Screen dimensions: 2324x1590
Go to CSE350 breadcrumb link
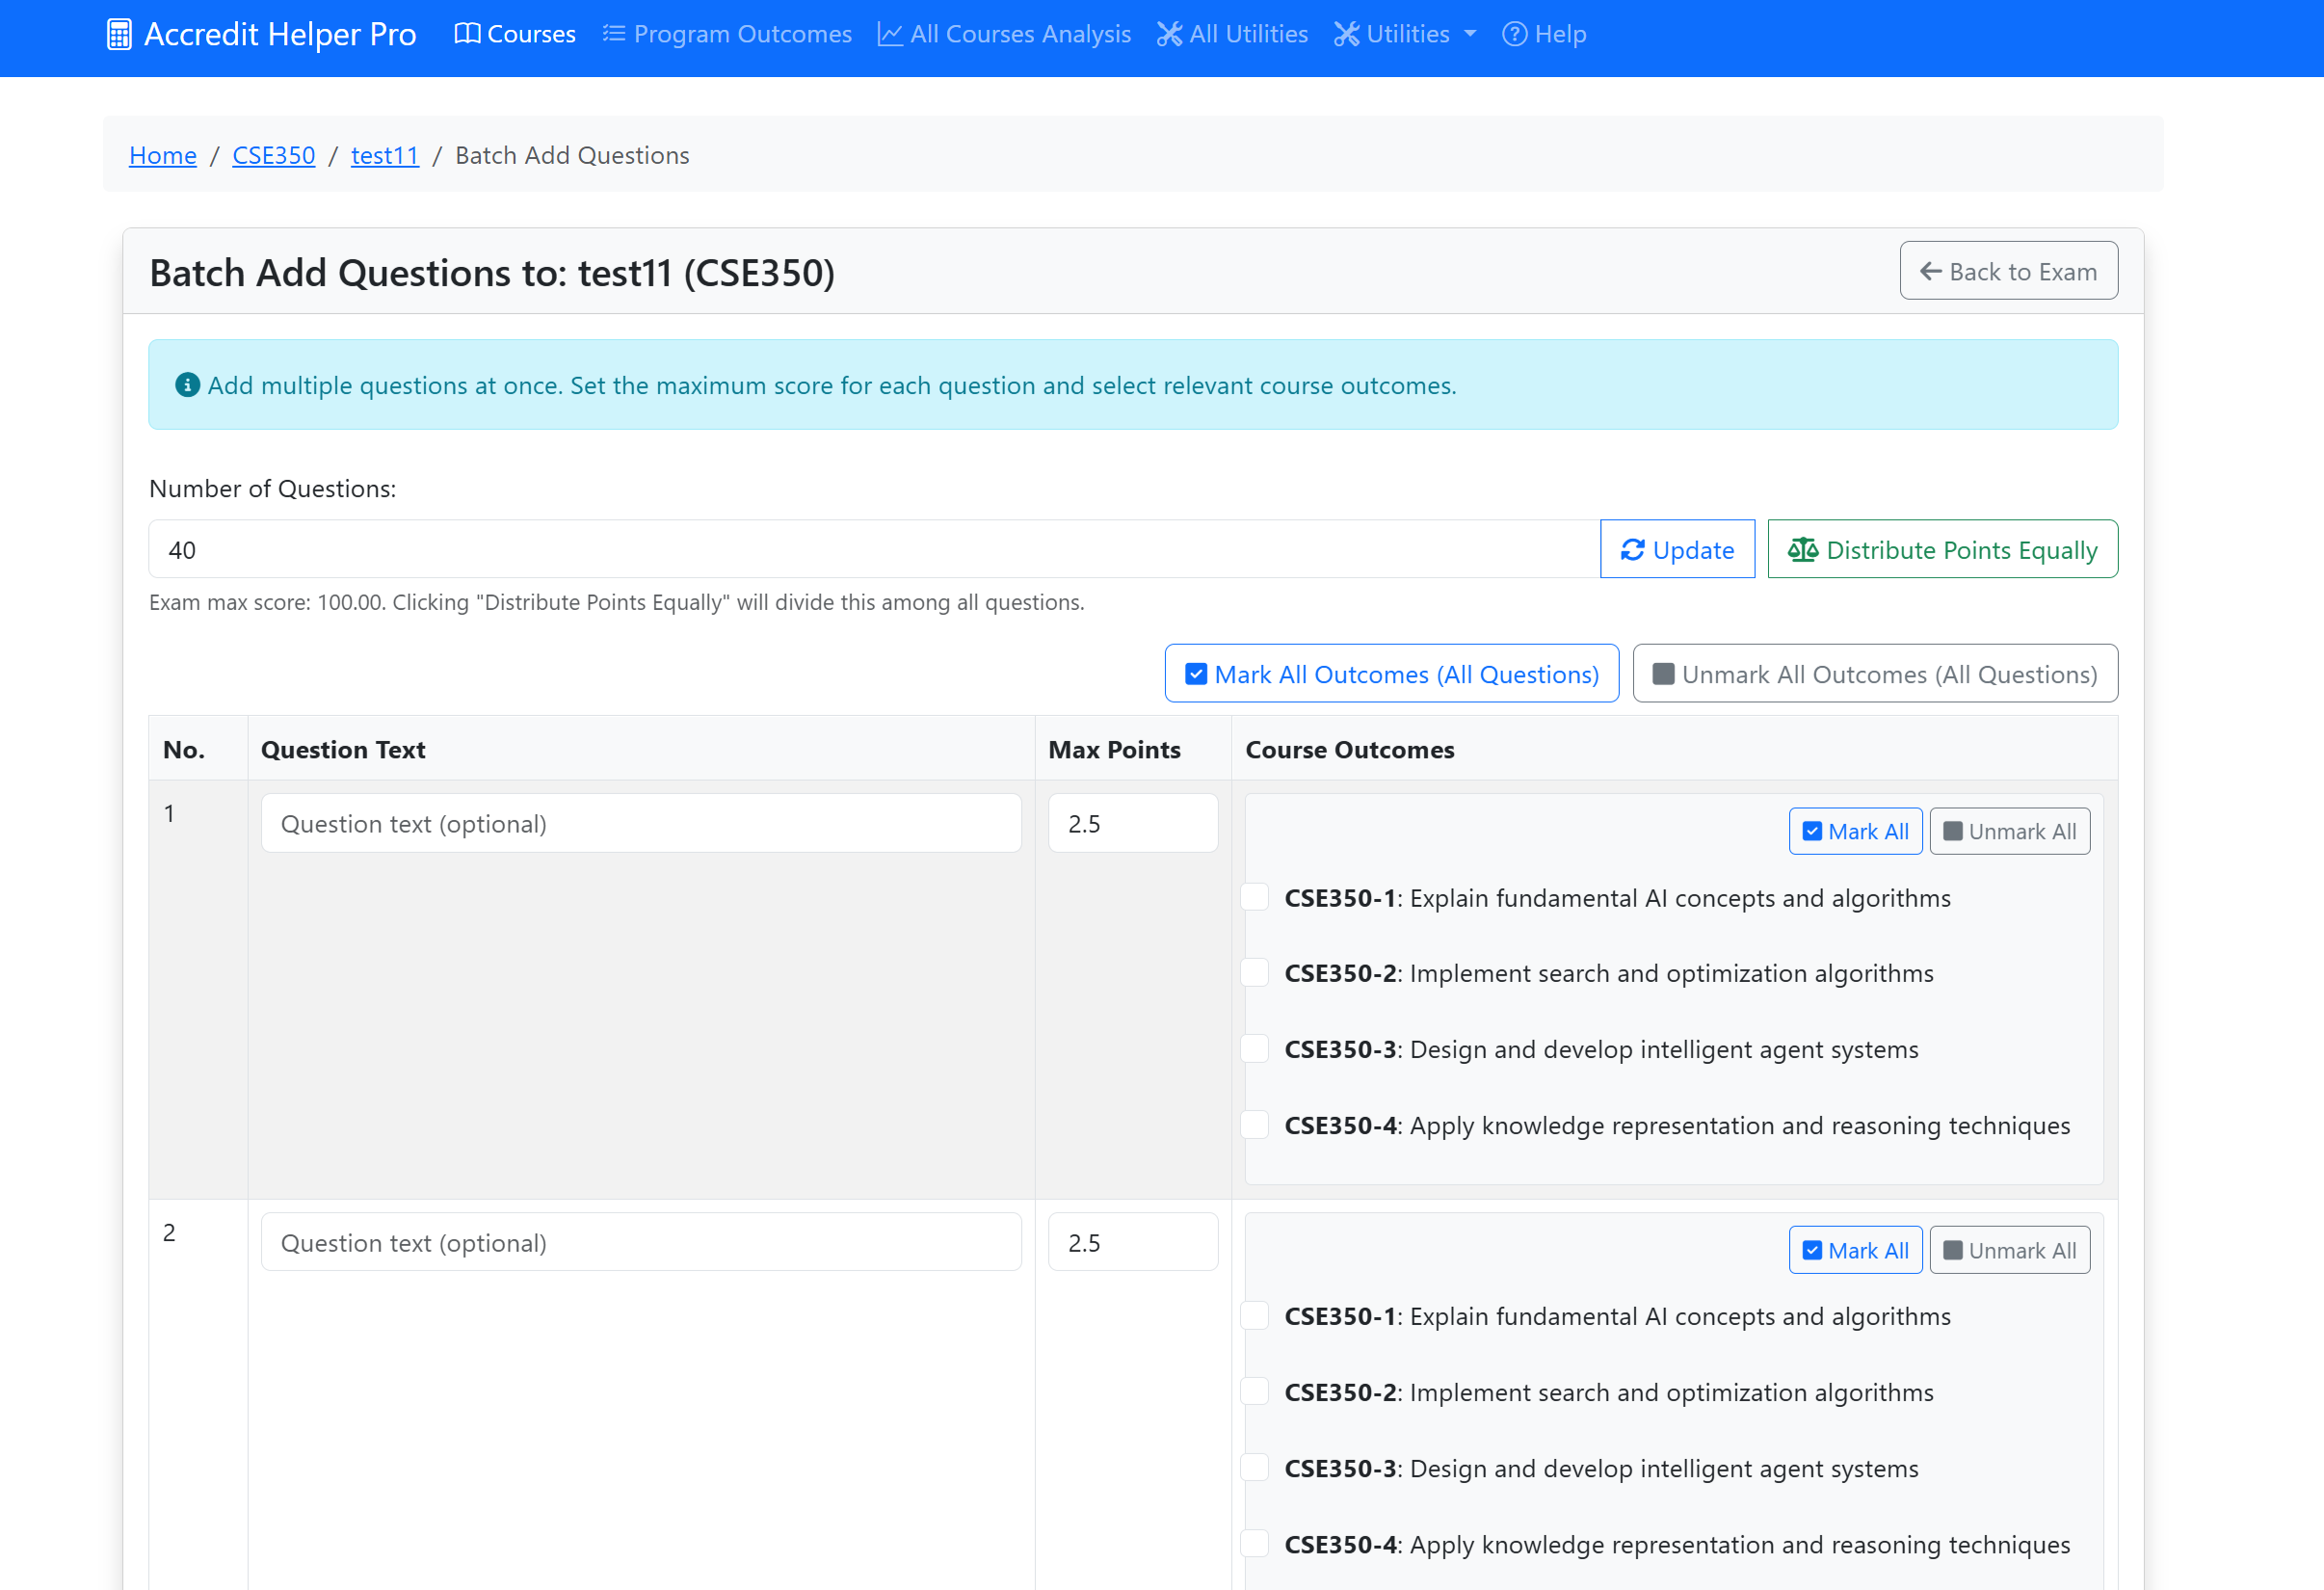(273, 155)
